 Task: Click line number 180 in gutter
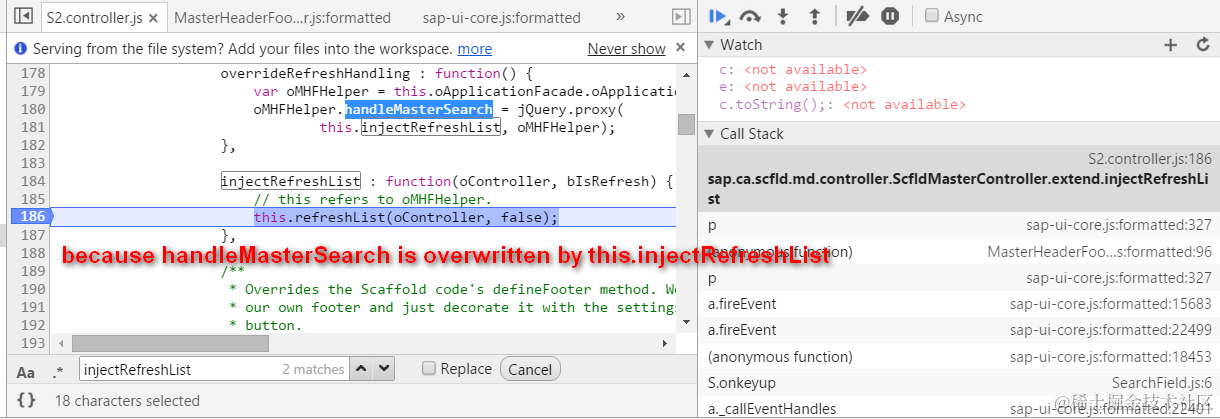click(33, 109)
